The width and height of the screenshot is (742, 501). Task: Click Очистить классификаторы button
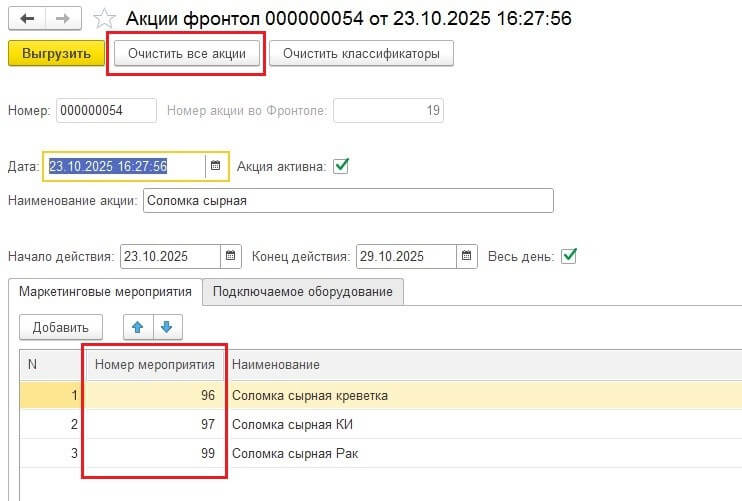(x=361, y=53)
